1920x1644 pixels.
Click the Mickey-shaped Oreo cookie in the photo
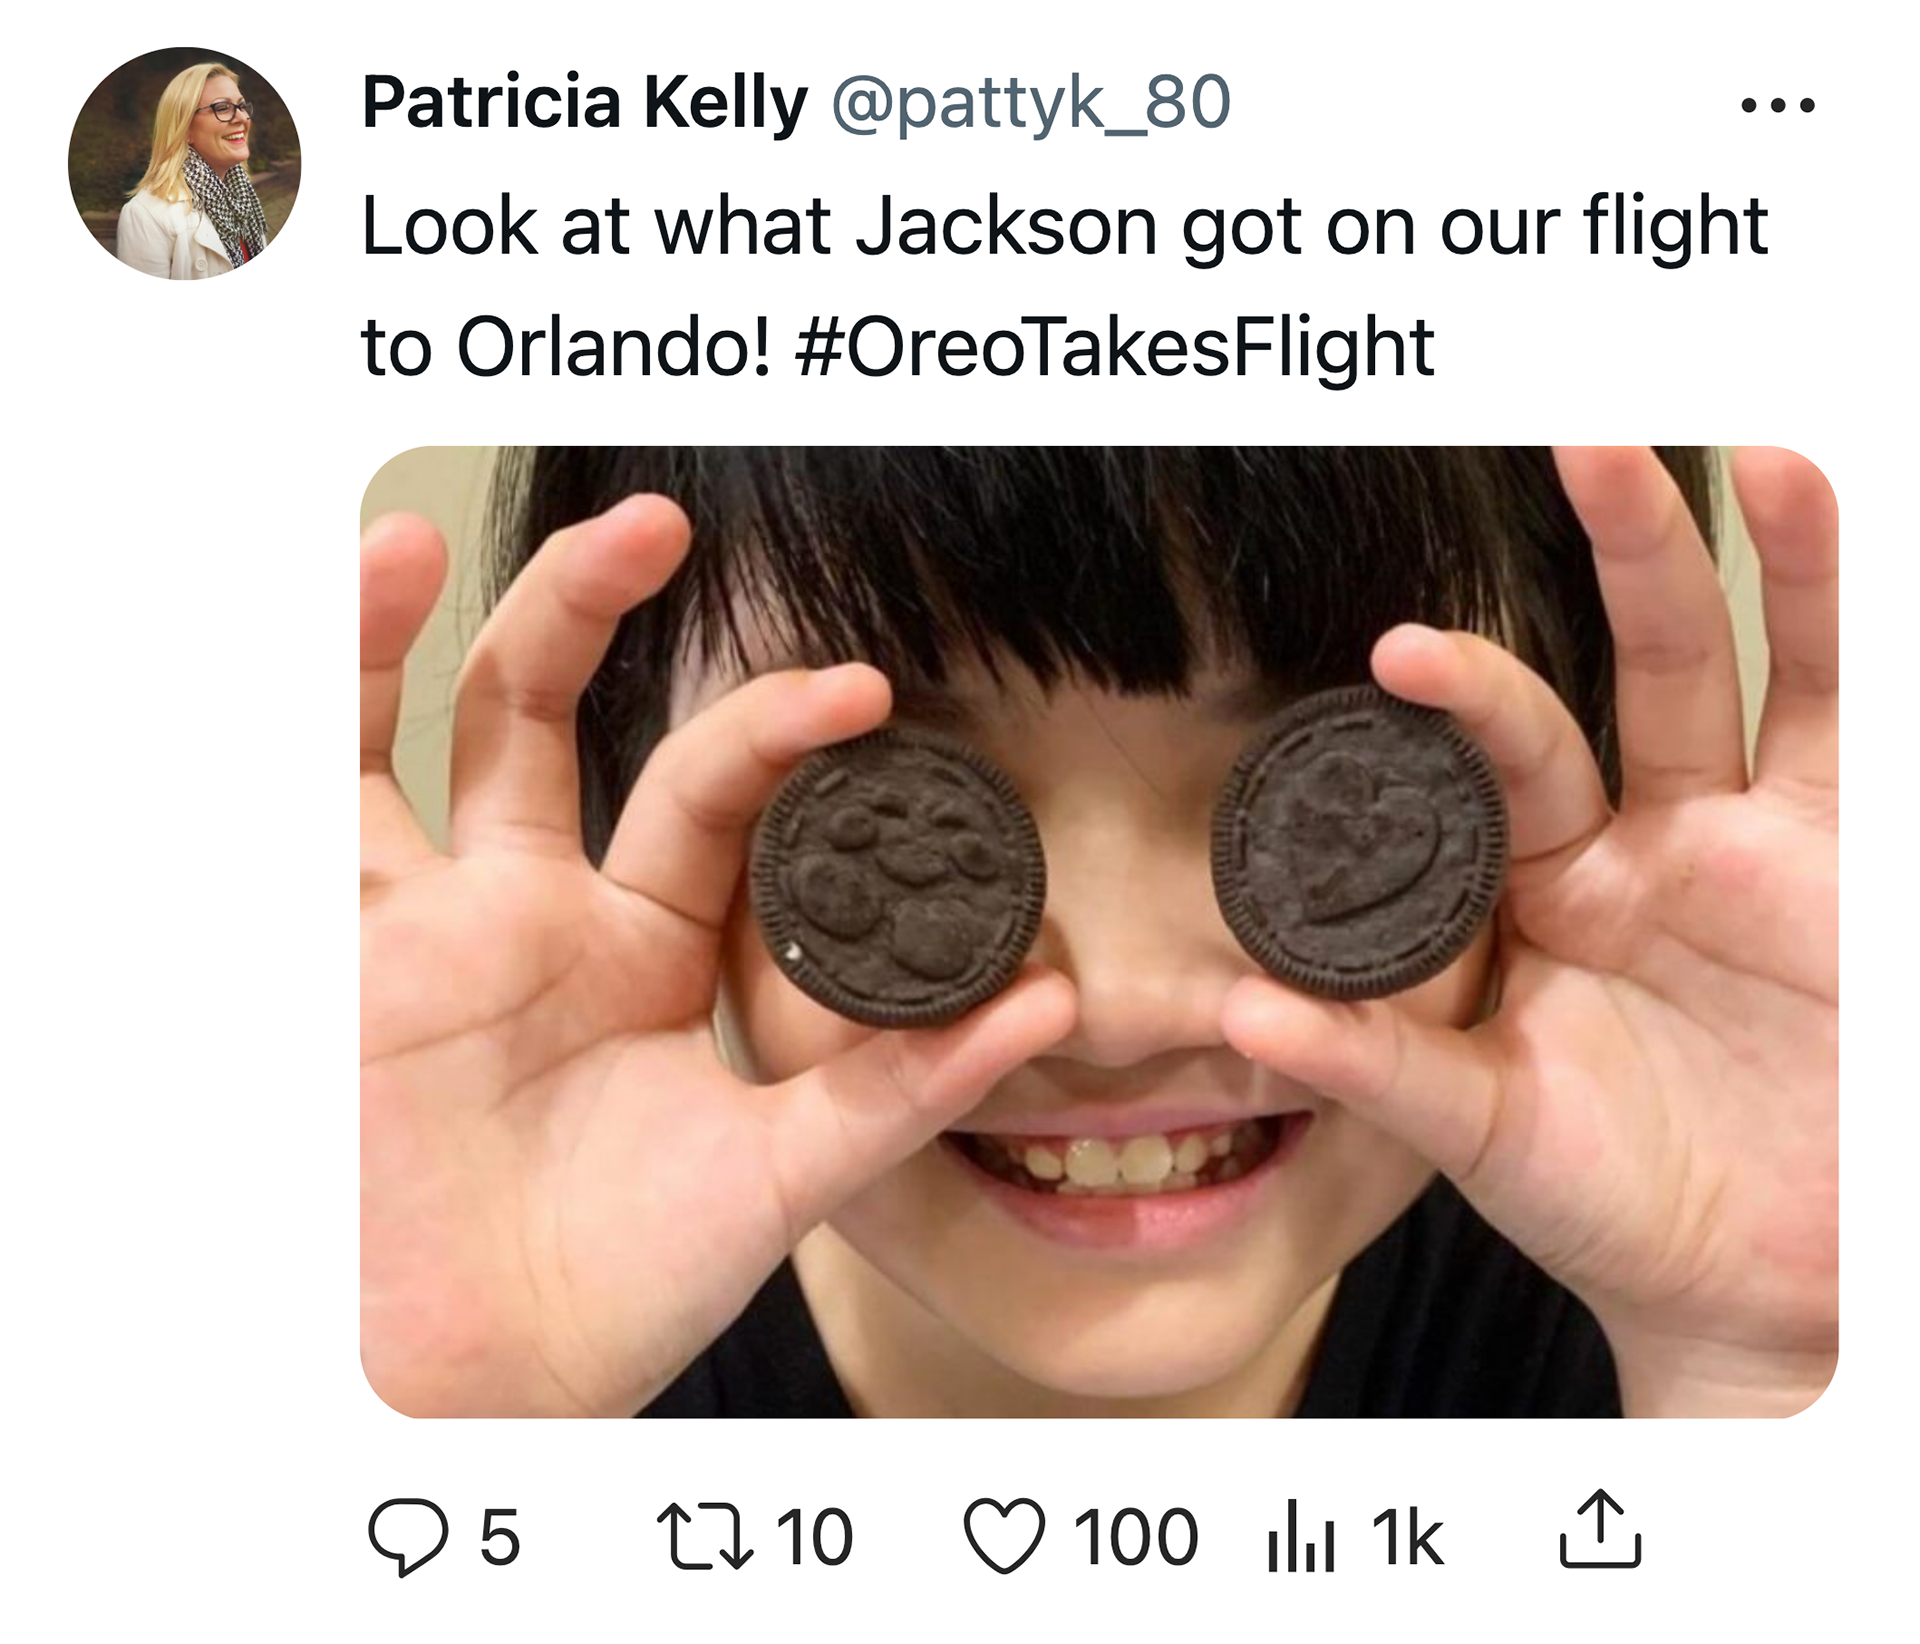pos(897,878)
